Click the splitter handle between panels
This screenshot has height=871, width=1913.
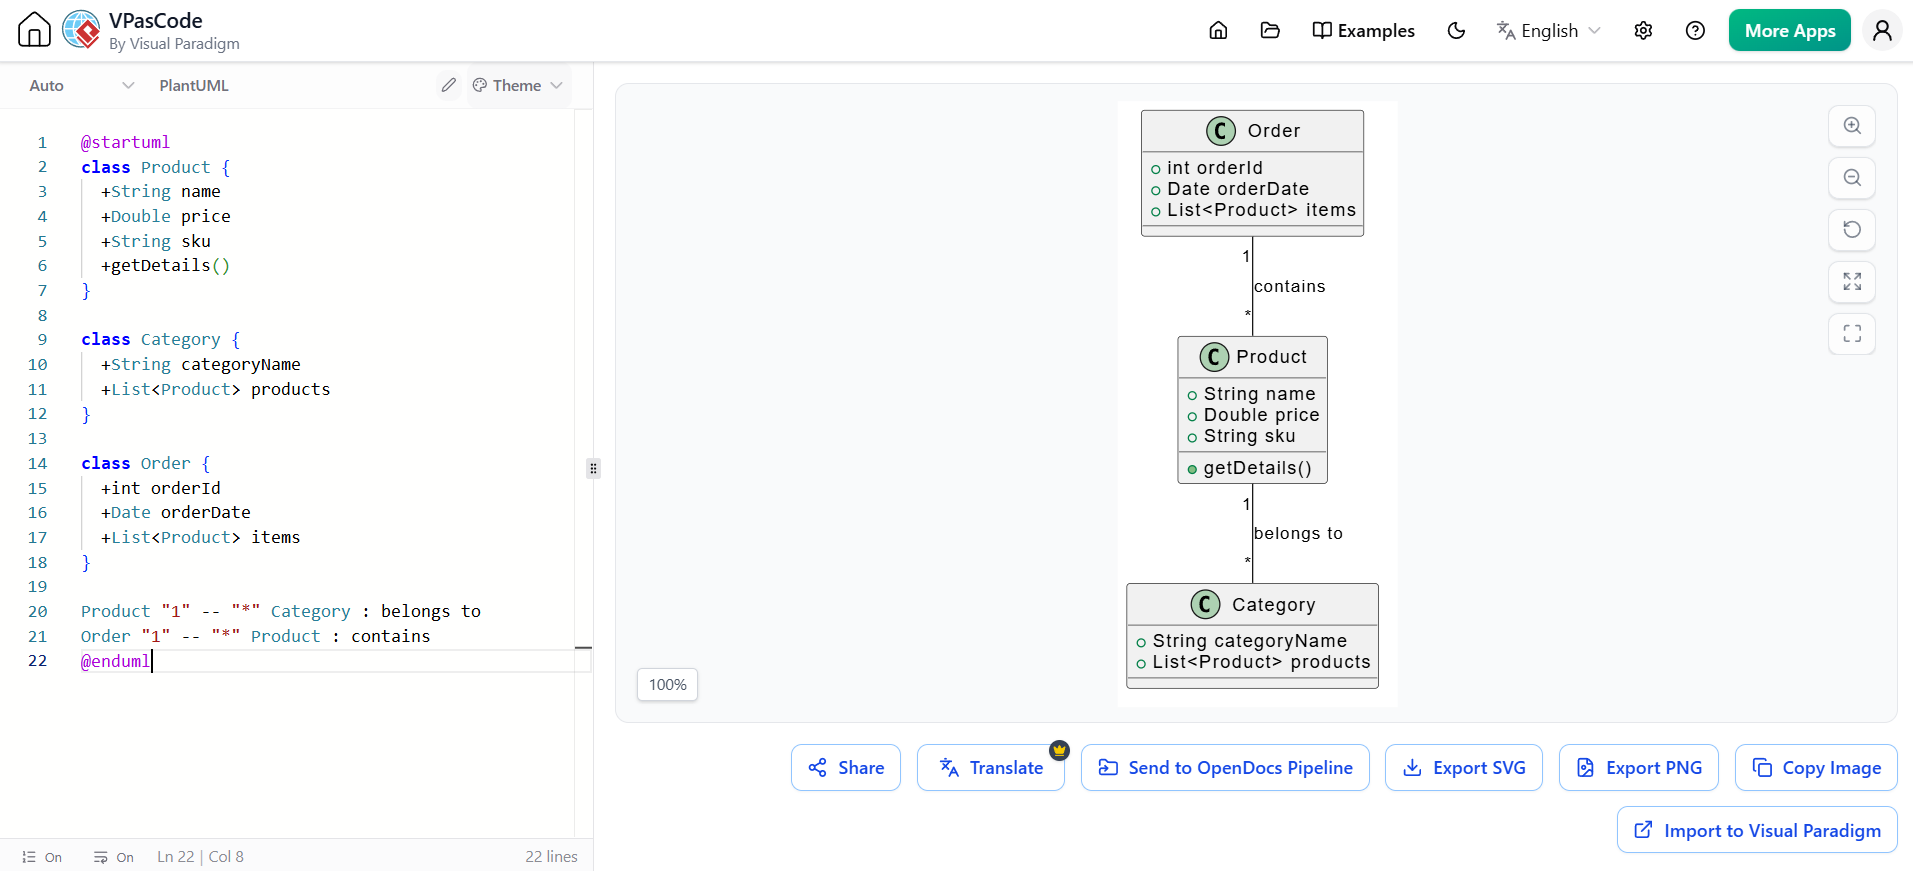click(593, 468)
